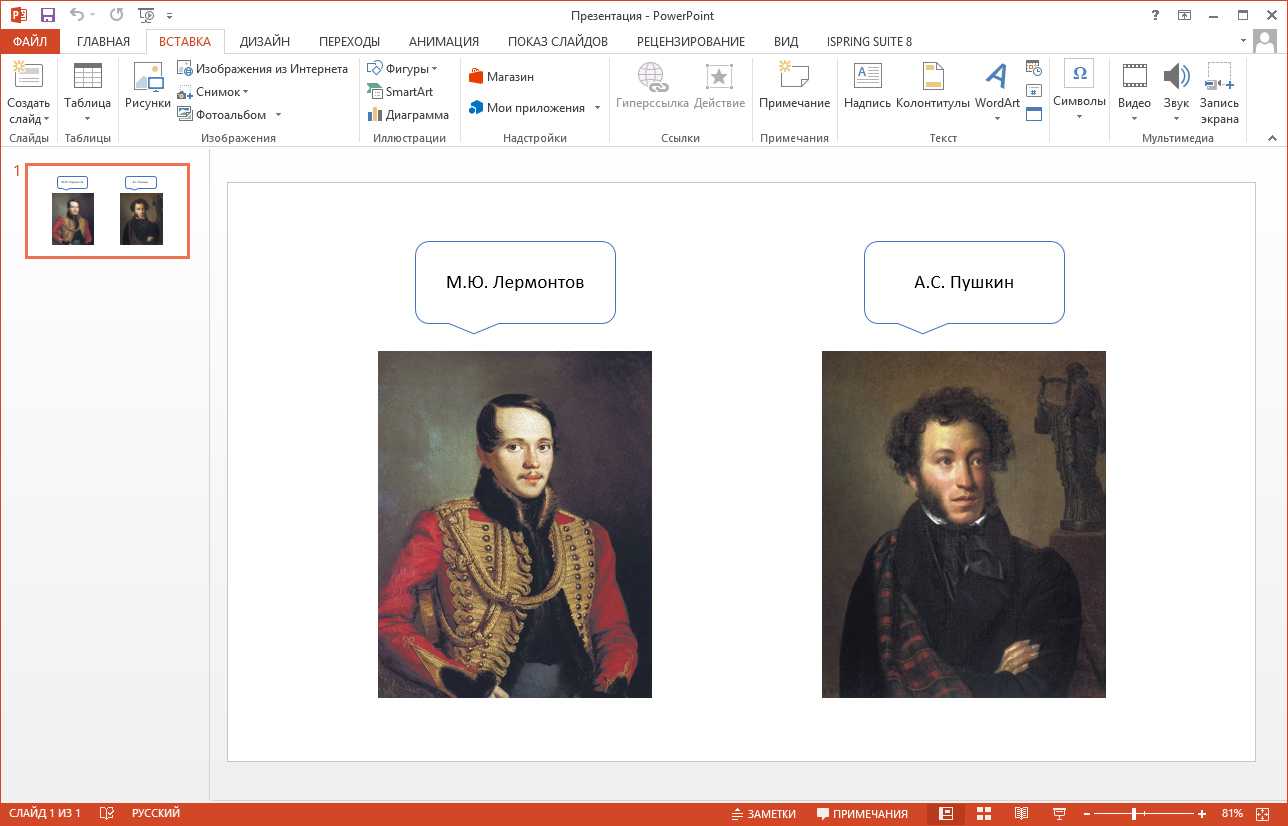Save the presentation with the floppy icon

pos(47,15)
